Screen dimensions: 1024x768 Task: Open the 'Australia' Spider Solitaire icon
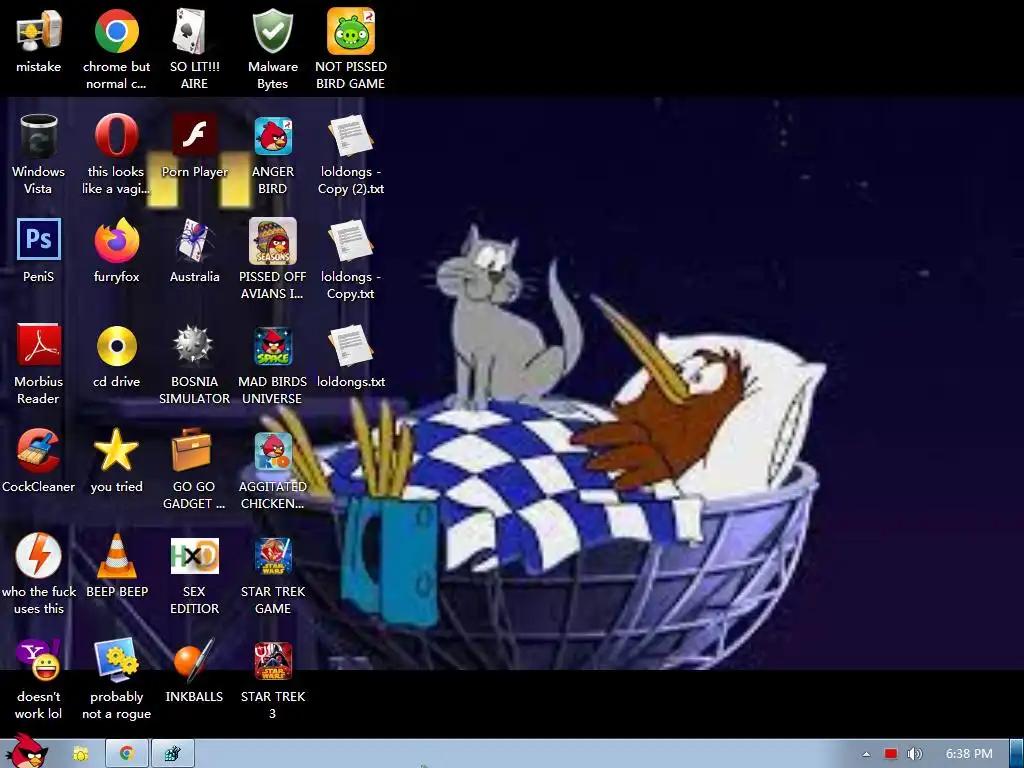[195, 240]
